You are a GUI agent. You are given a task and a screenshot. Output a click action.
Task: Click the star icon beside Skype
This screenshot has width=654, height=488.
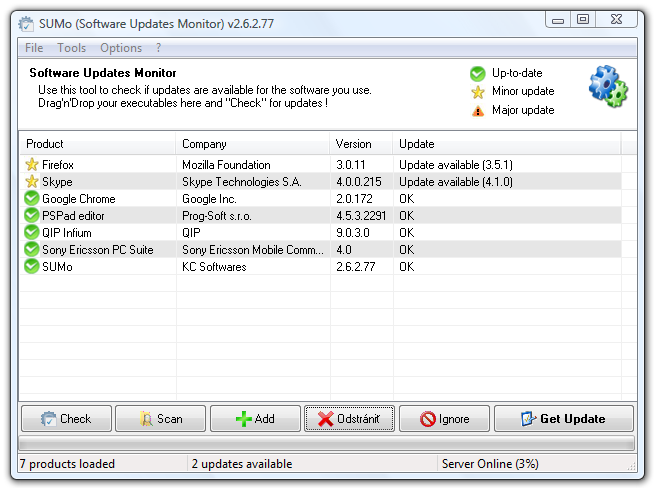32,181
